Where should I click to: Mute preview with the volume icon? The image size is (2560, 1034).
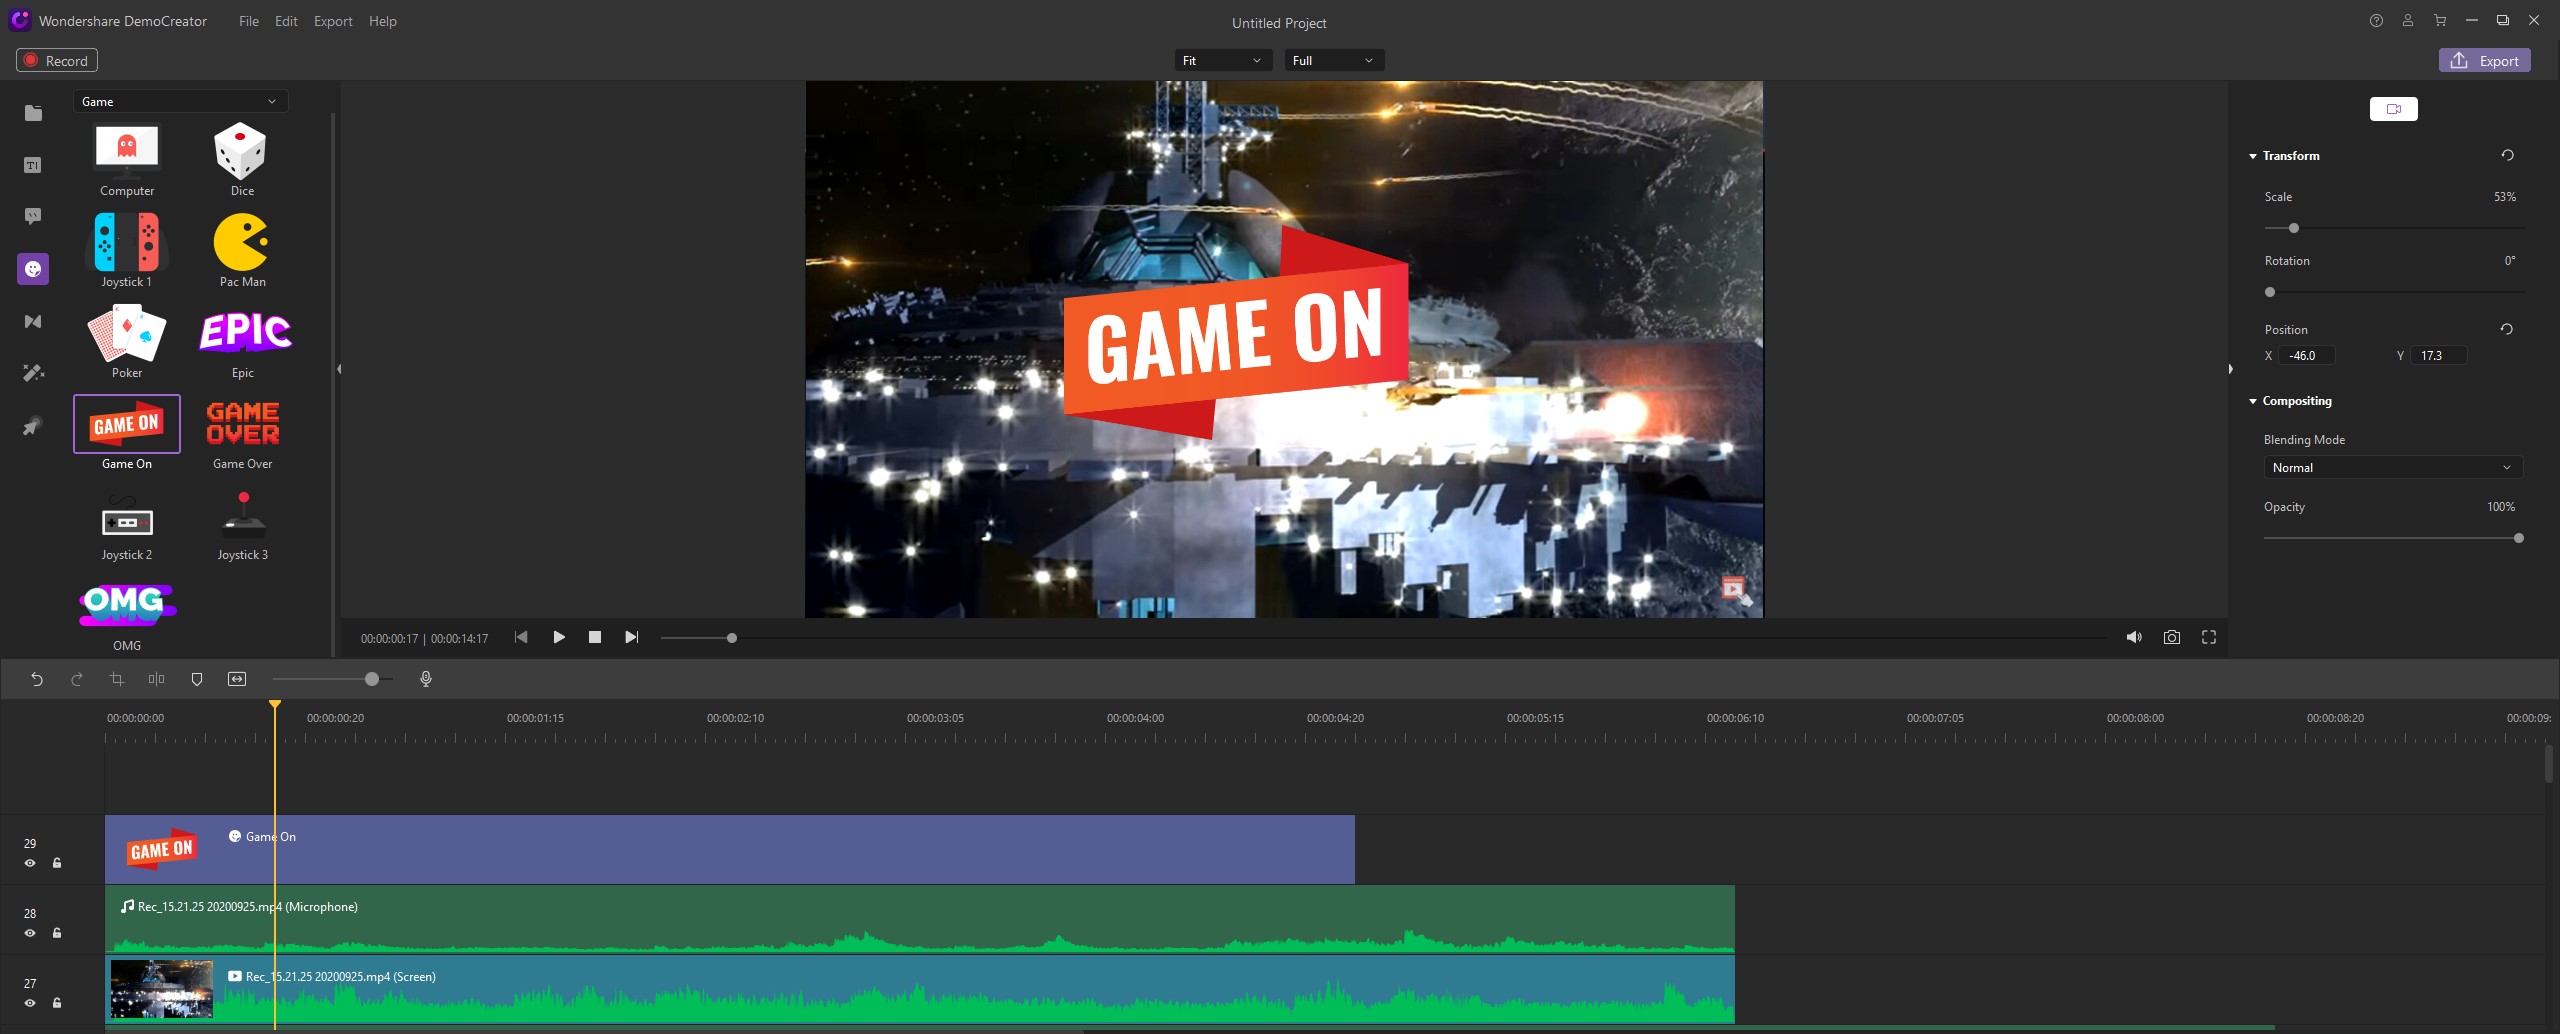[2134, 637]
